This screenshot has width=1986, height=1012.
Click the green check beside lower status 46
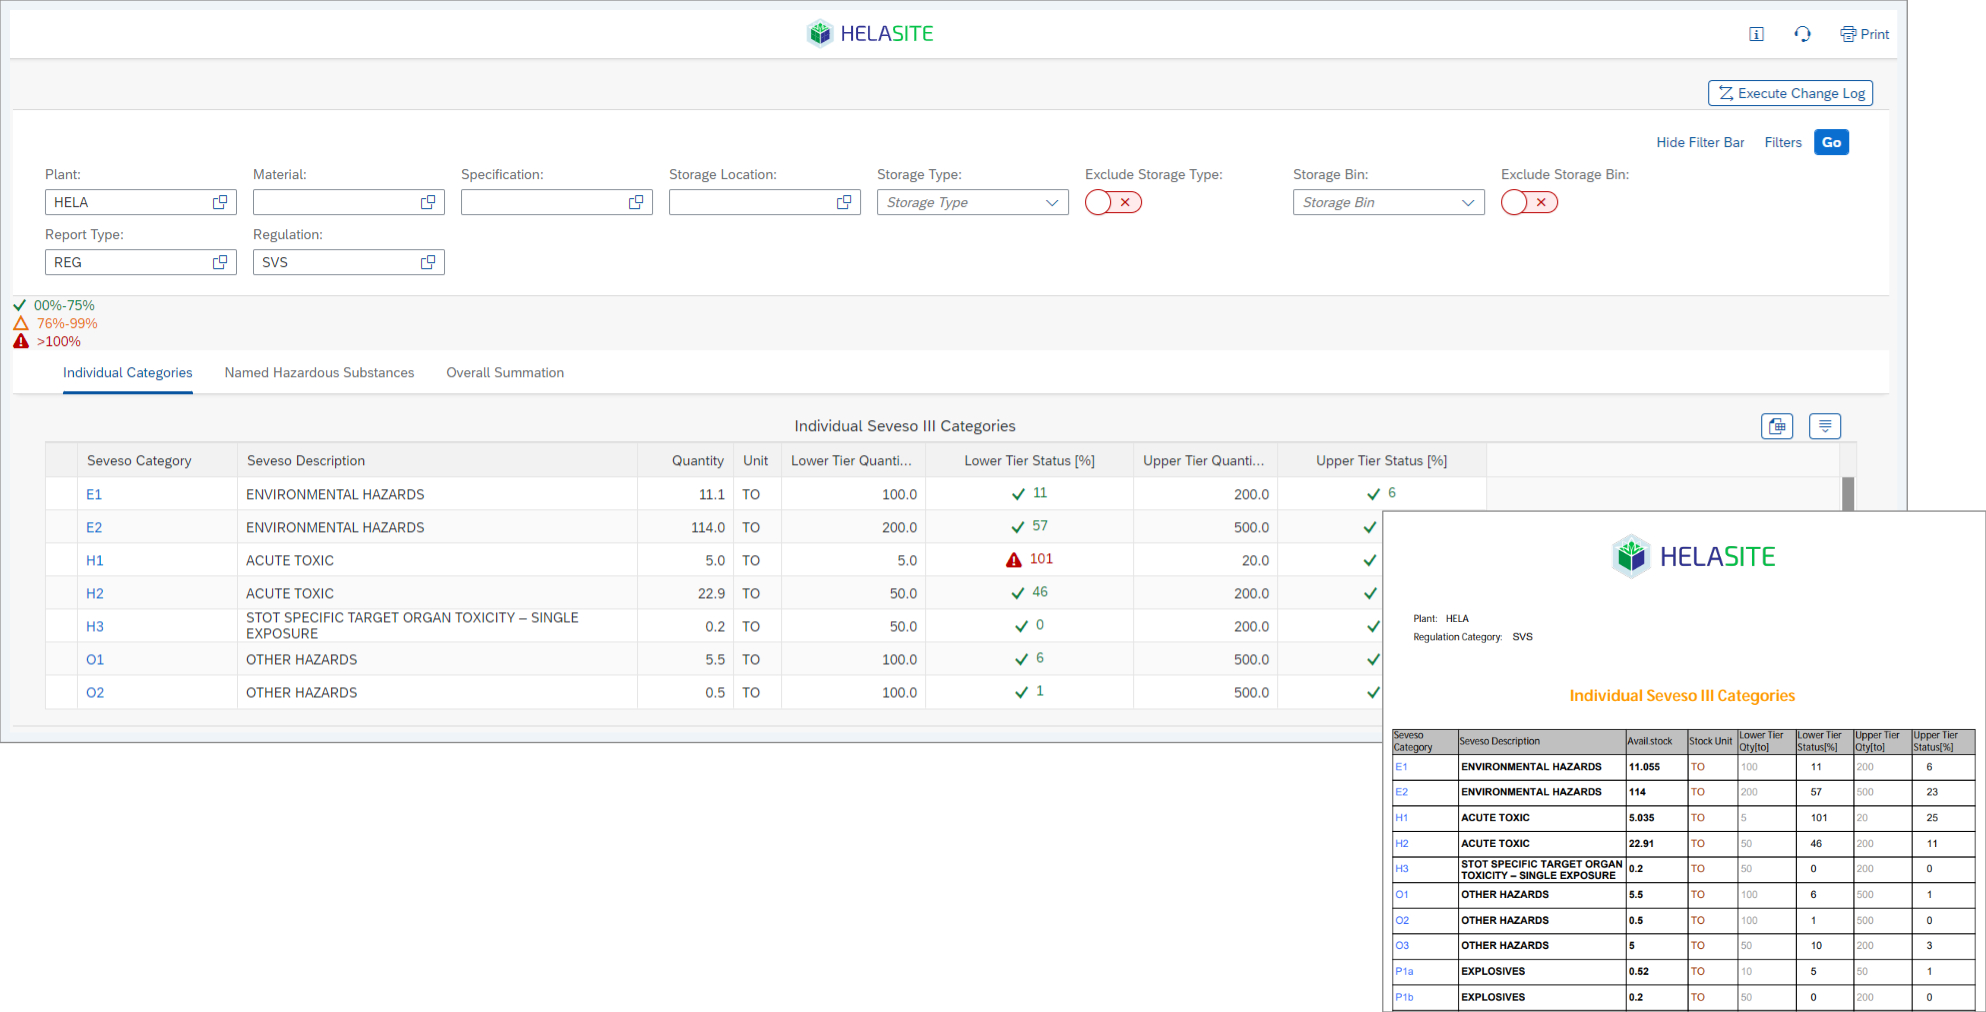pos(1018,593)
